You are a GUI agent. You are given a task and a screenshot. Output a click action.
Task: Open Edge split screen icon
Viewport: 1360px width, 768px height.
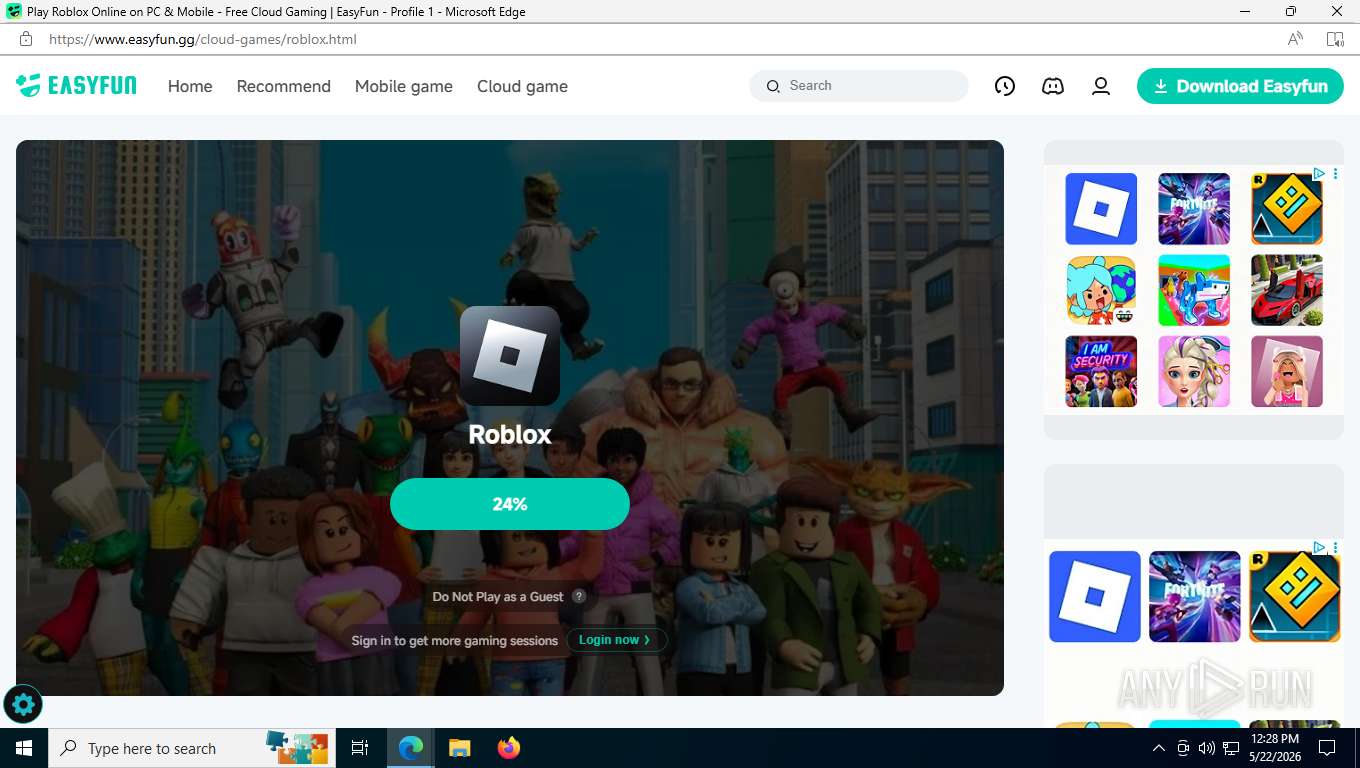(1335, 39)
